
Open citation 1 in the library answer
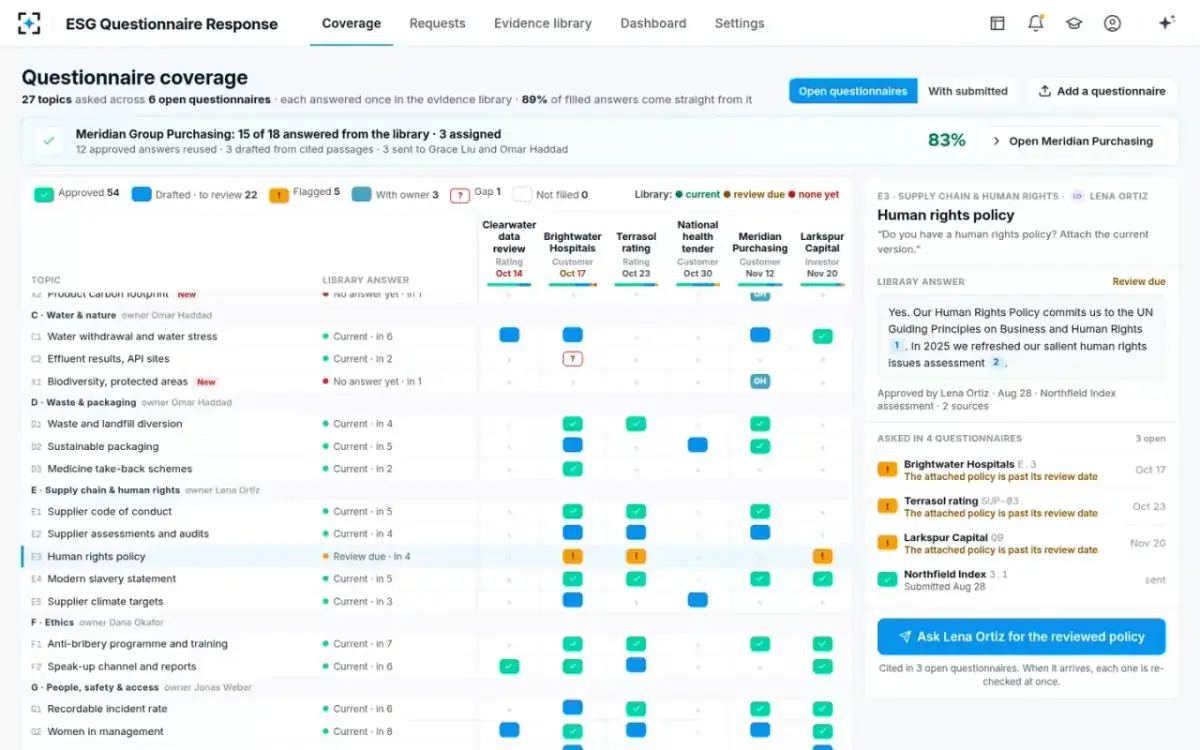[897, 345]
